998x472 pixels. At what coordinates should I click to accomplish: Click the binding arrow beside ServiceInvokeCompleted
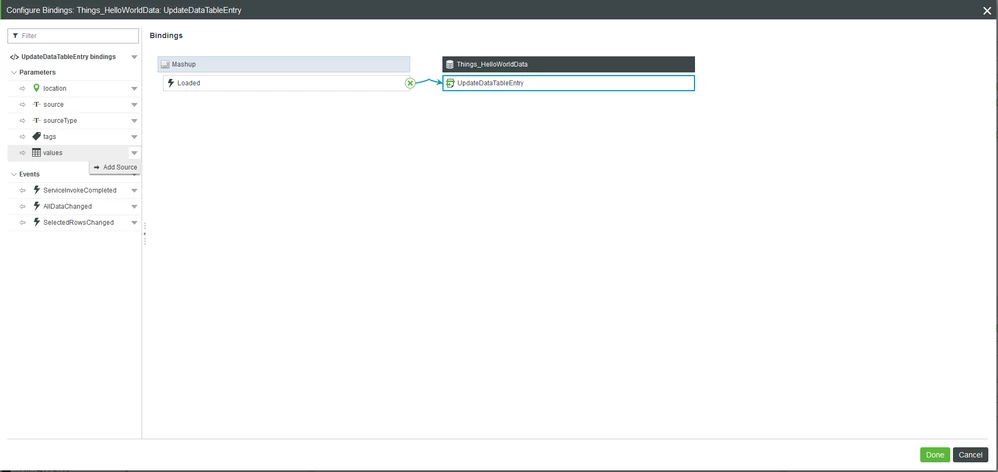pyautogui.click(x=22, y=190)
